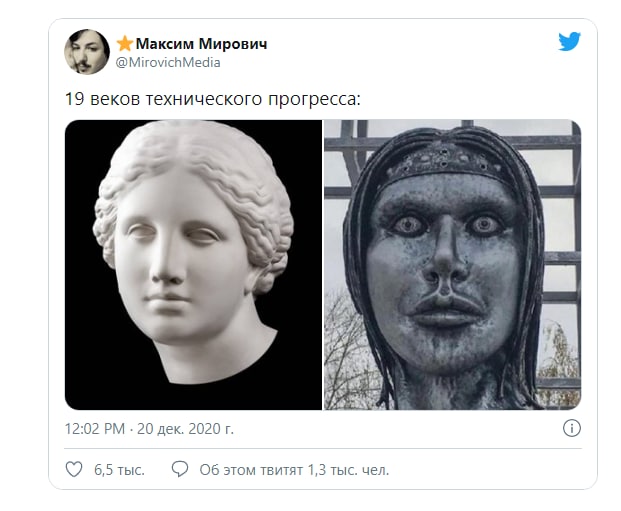Click the 20 дек. 2020 г. date
Screen dimensions: 621x511
185,429
